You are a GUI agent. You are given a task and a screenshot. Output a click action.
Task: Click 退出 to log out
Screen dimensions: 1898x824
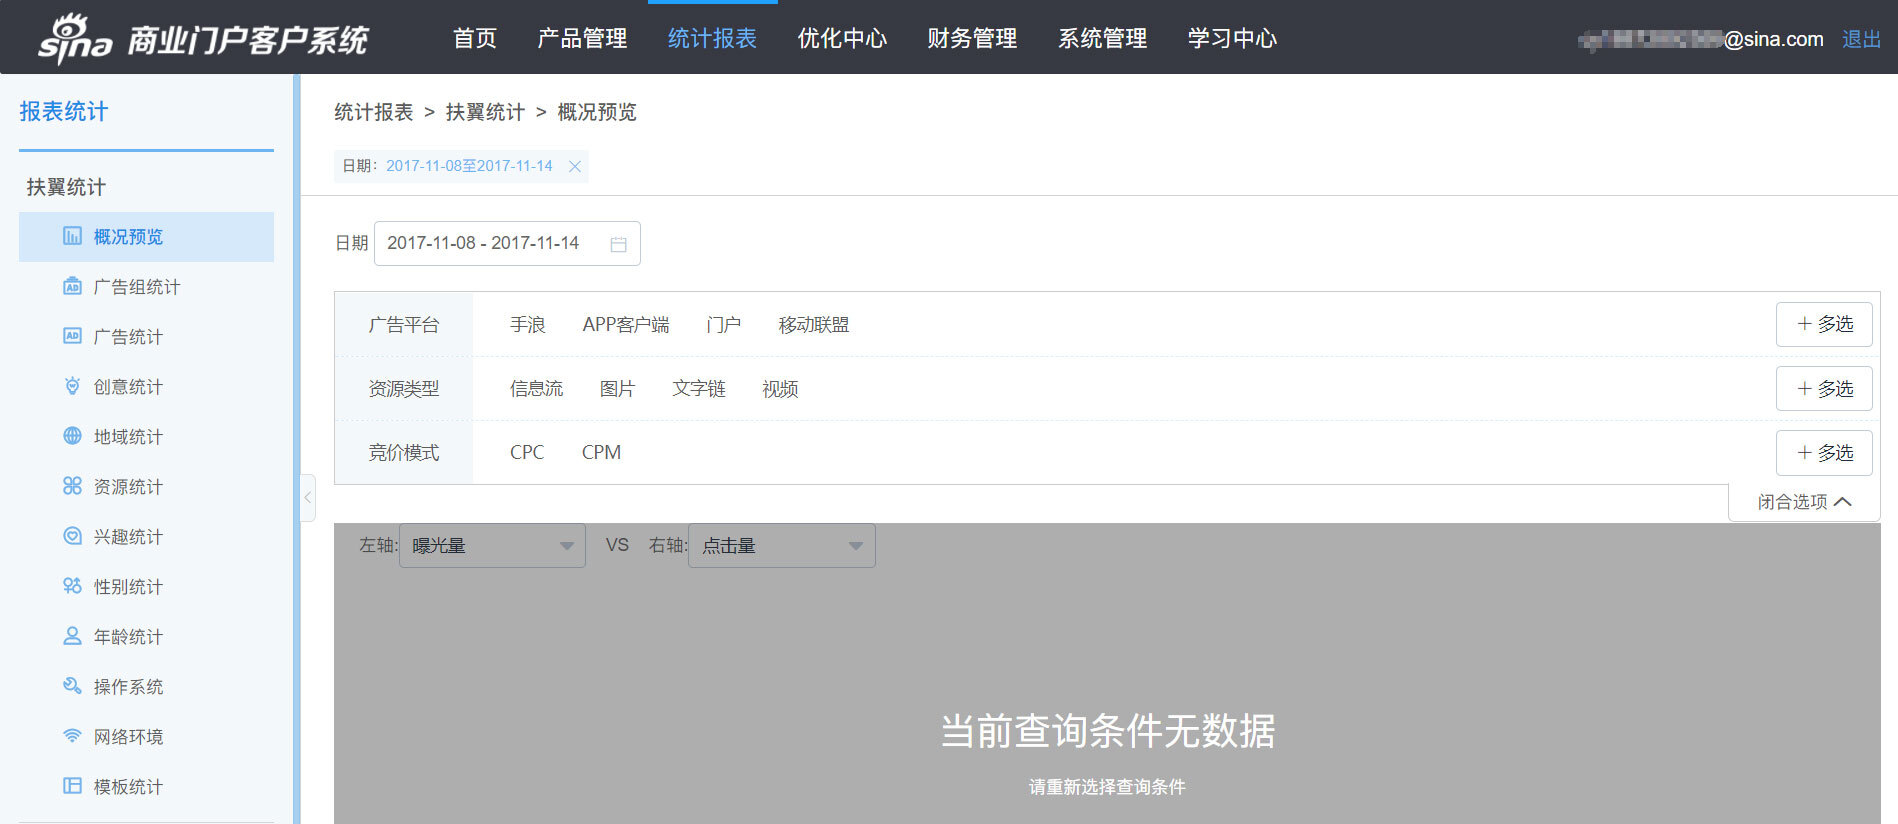[1861, 39]
